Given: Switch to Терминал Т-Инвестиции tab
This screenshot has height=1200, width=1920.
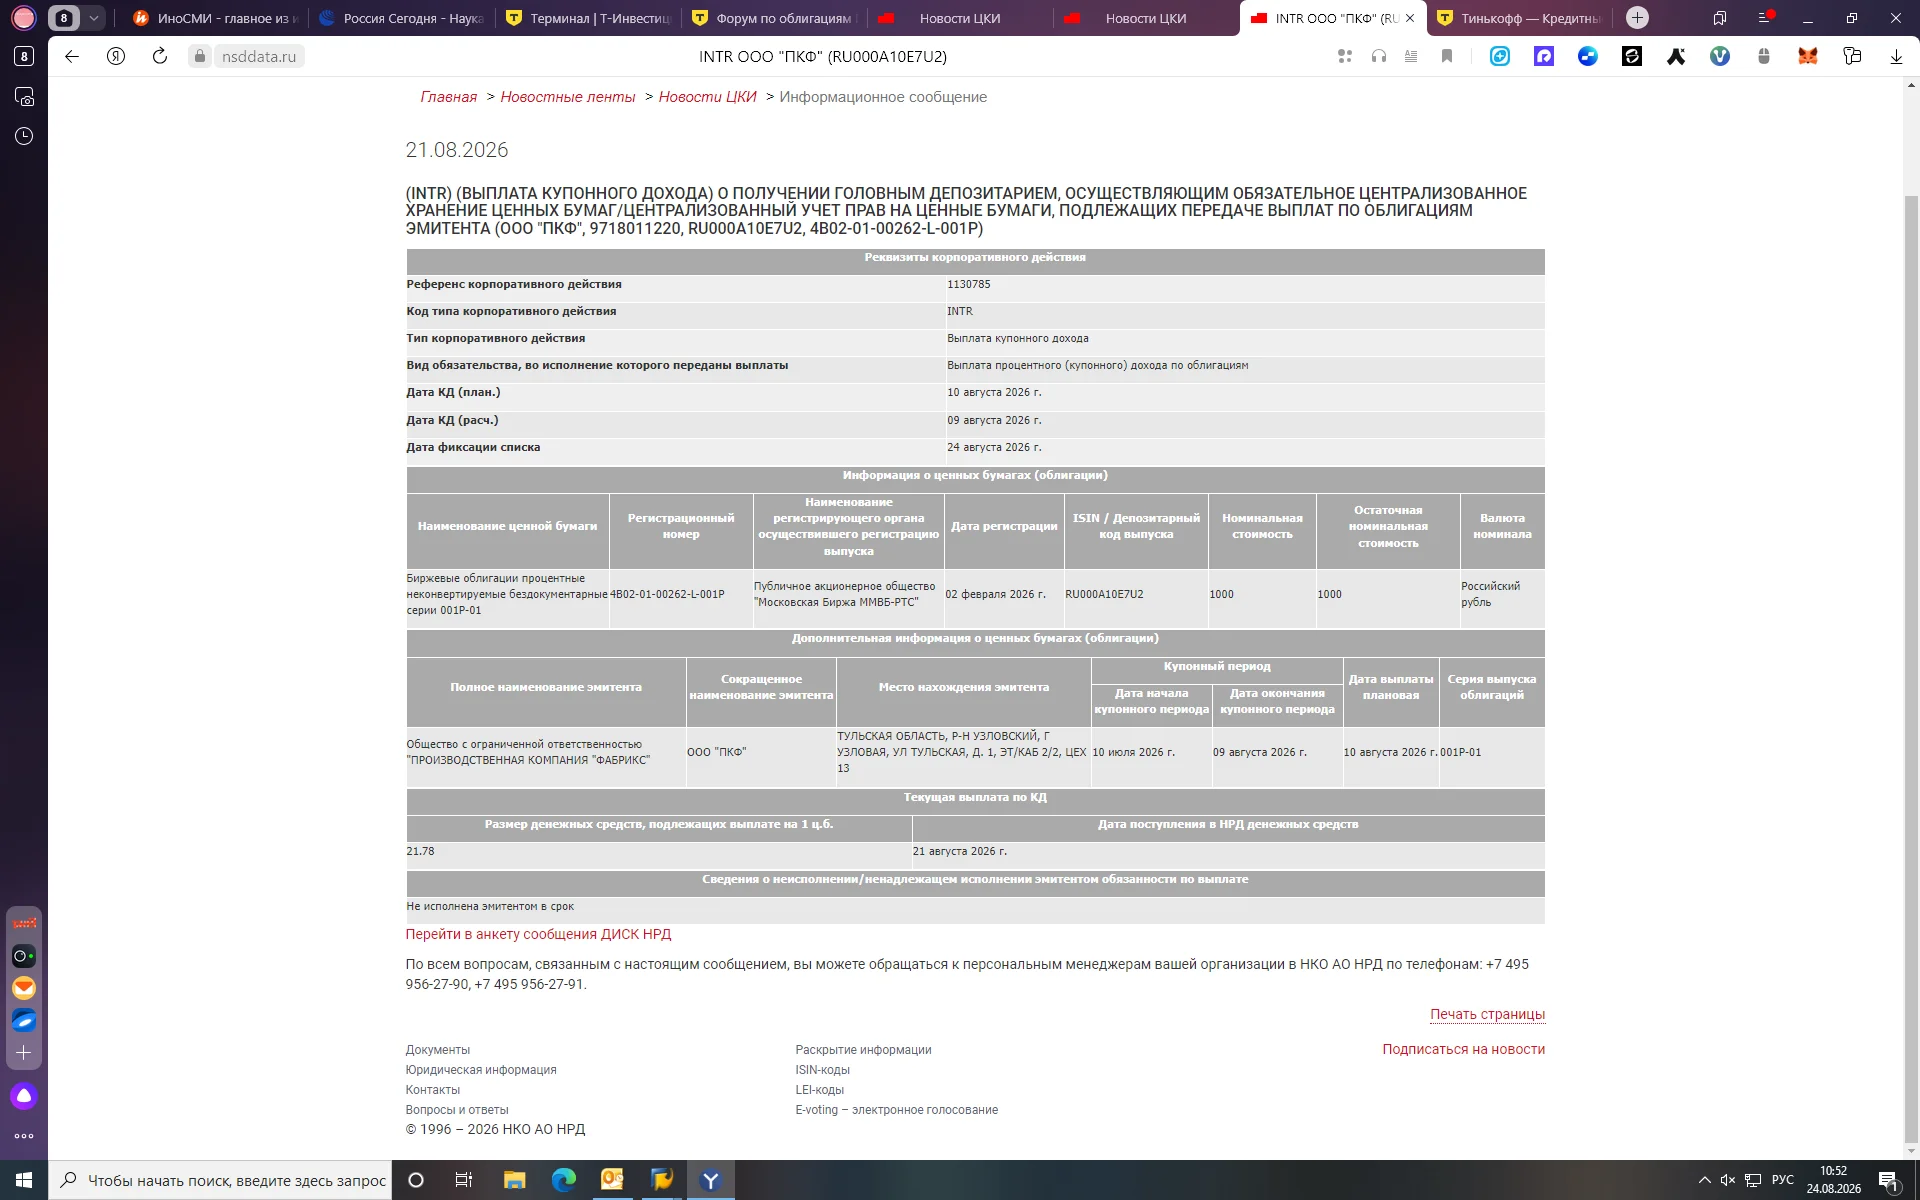Looking at the screenshot, I should (x=587, y=18).
